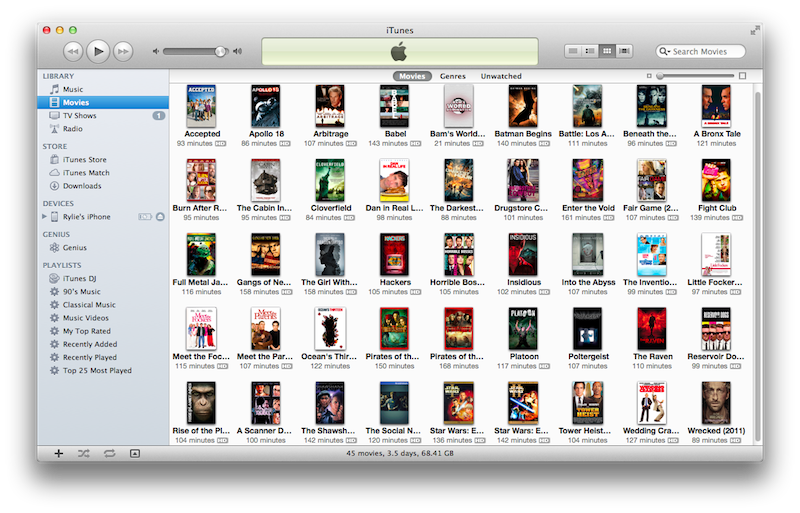This screenshot has width=800, height=513.
Task: Expand Rylie's iPhone disclosure triangle
Action: click(44, 216)
